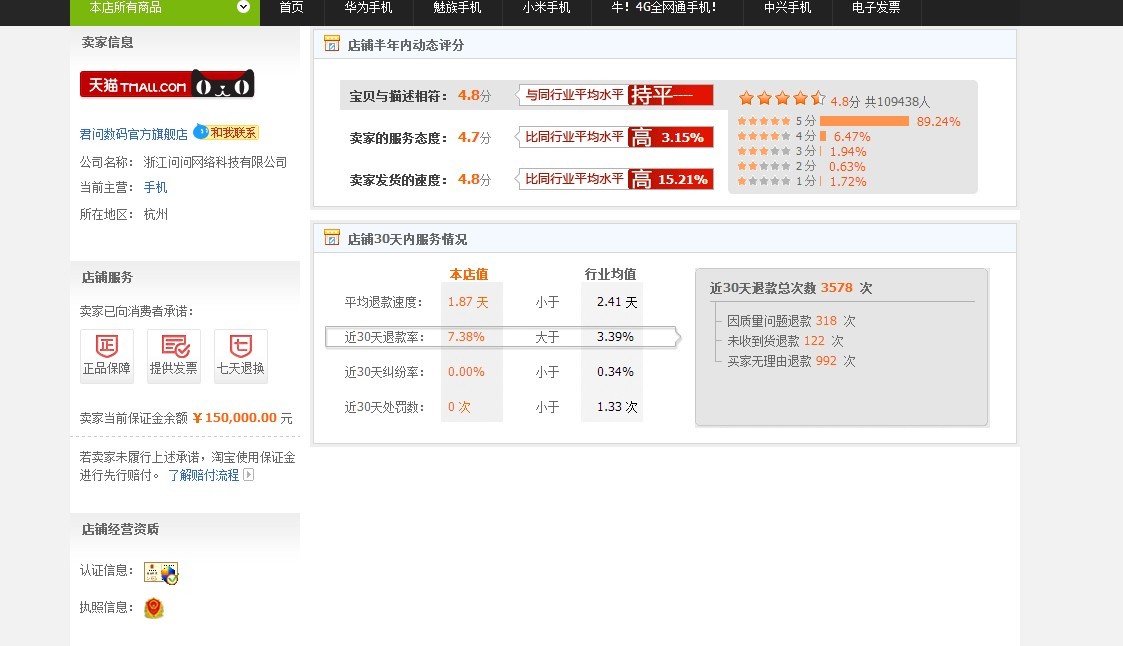This screenshot has width=1123, height=646.
Task: Click the 店铺半年内动态评分 header icon
Action: (x=332, y=44)
